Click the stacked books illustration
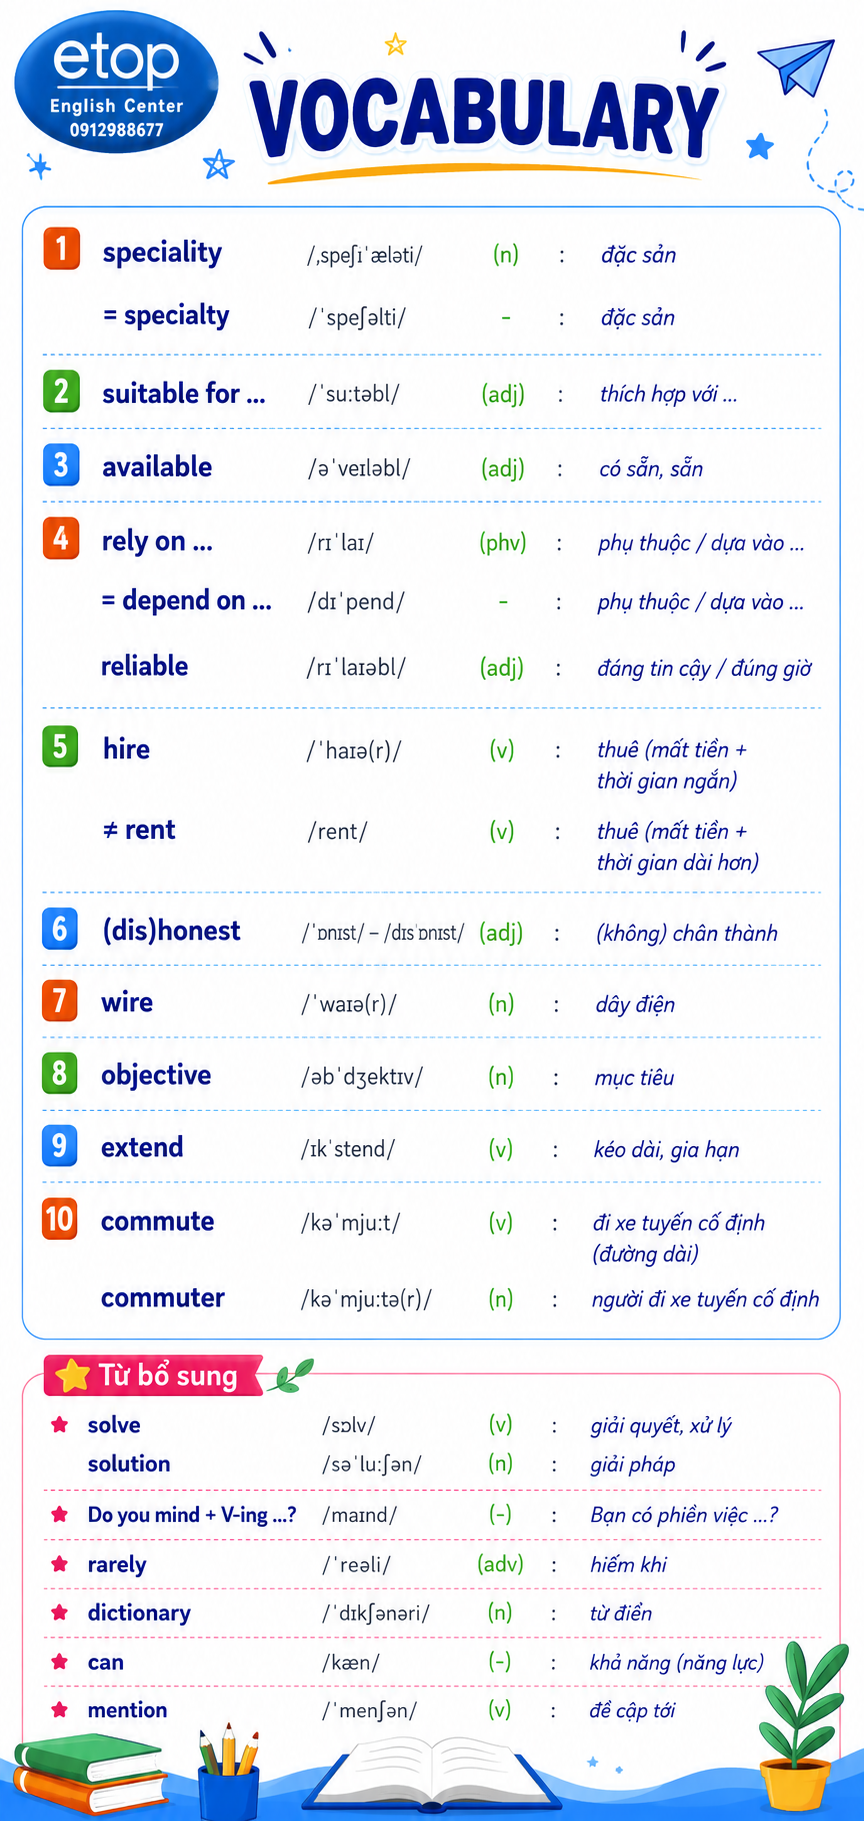 90,1774
